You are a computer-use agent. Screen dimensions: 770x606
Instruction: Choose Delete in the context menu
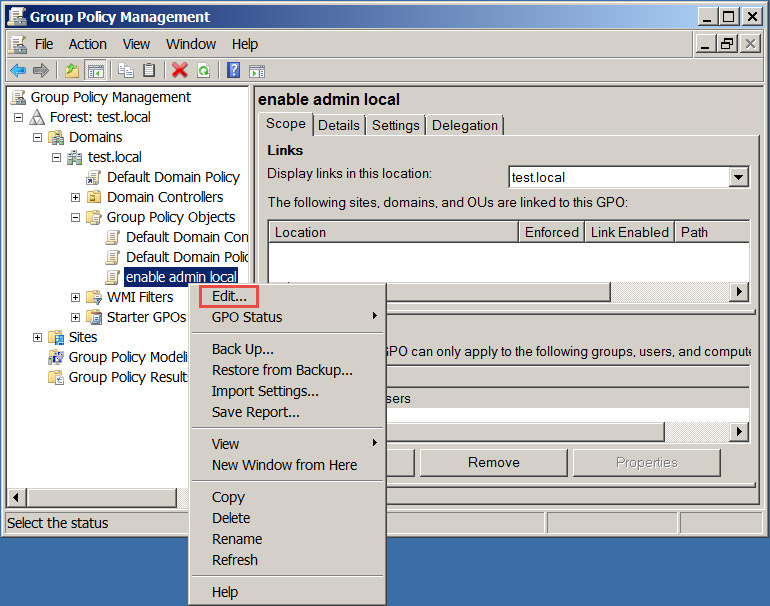pyautogui.click(x=287, y=518)
